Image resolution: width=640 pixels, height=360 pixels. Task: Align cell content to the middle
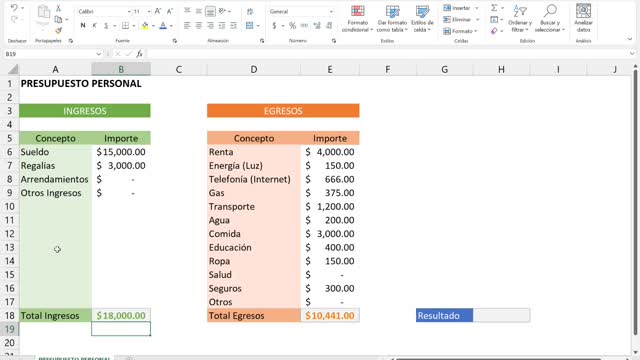198,11
